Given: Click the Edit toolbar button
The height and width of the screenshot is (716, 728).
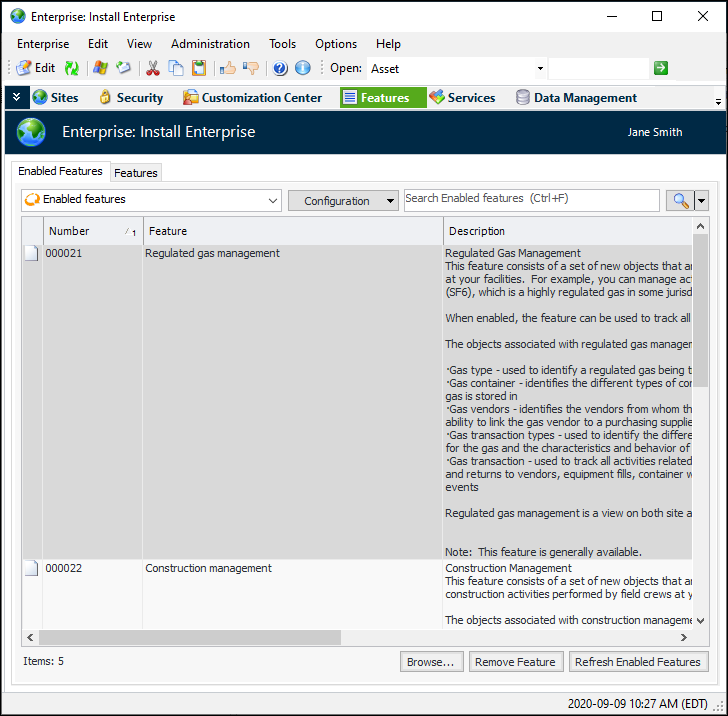Looking at the screenshot, I should point(36,68).
